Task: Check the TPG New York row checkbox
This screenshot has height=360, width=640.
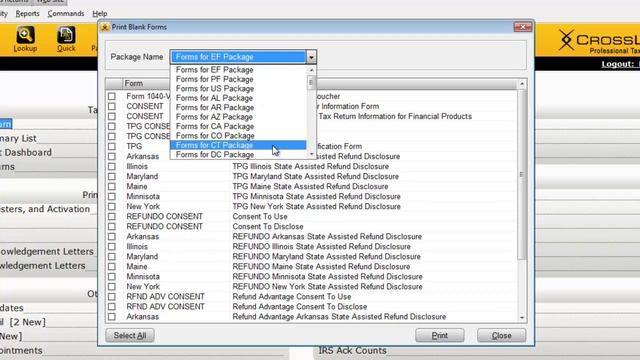Action: coord(111,207)
